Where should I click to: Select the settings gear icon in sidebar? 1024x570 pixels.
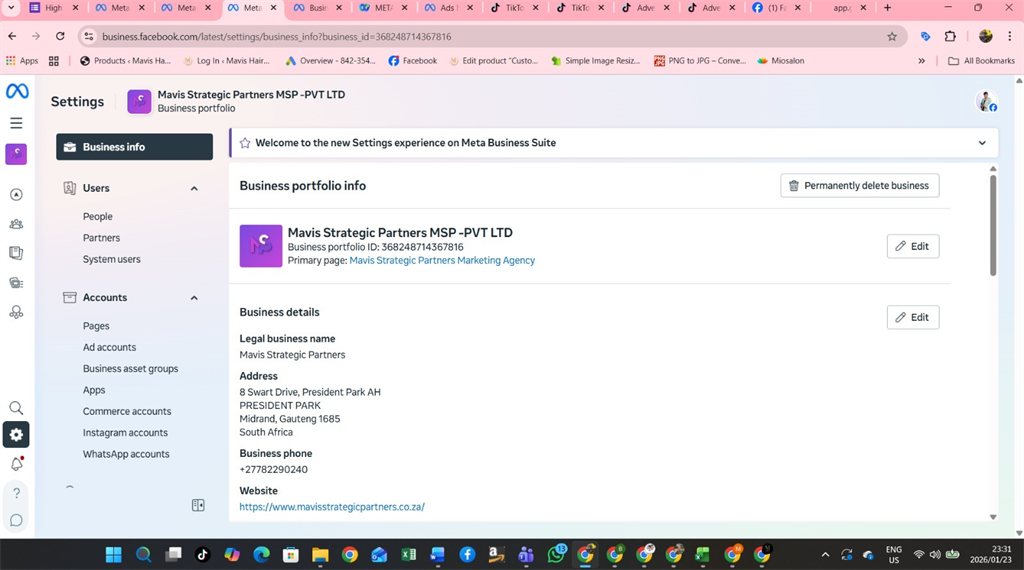(x=16, y=435)
